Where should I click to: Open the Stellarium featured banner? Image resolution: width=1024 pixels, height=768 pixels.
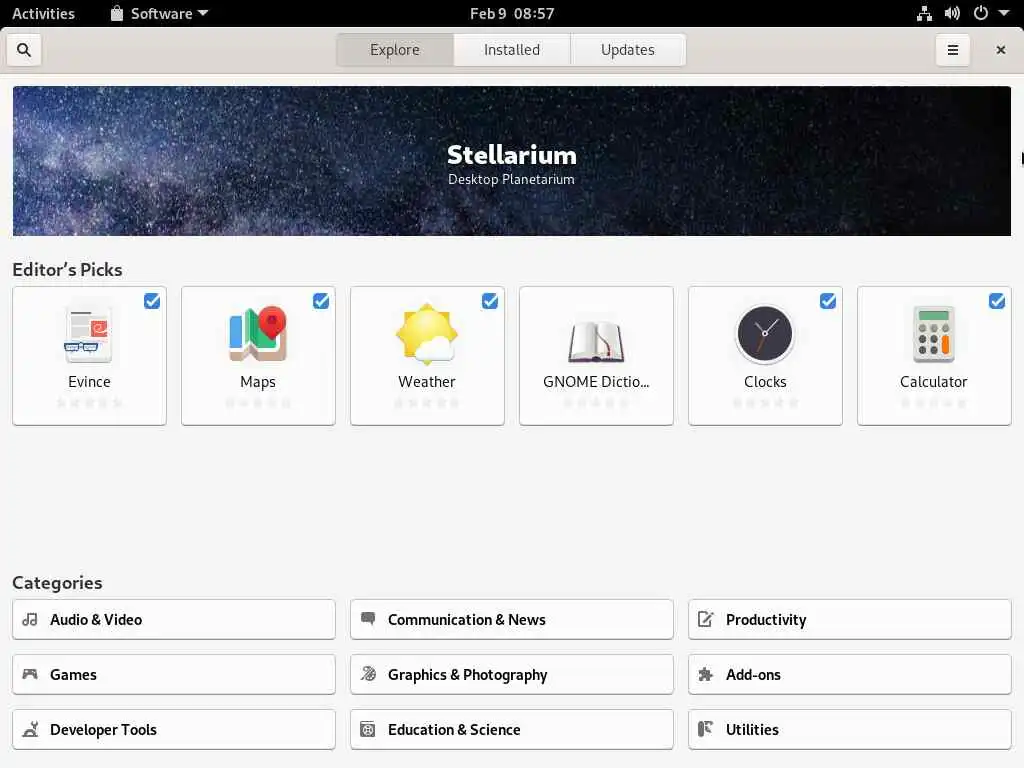[511, 161]
